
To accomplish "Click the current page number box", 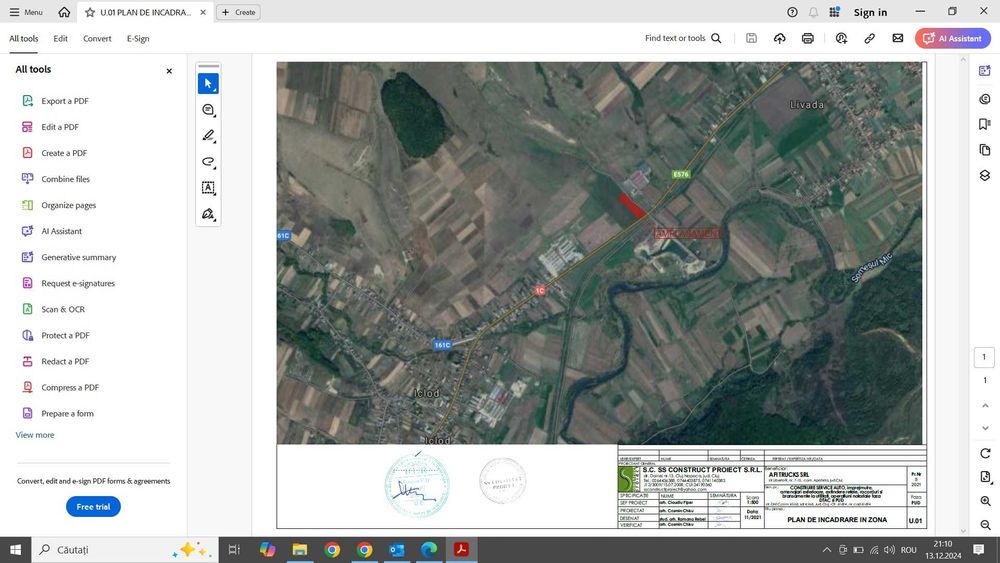I will 984,357.
